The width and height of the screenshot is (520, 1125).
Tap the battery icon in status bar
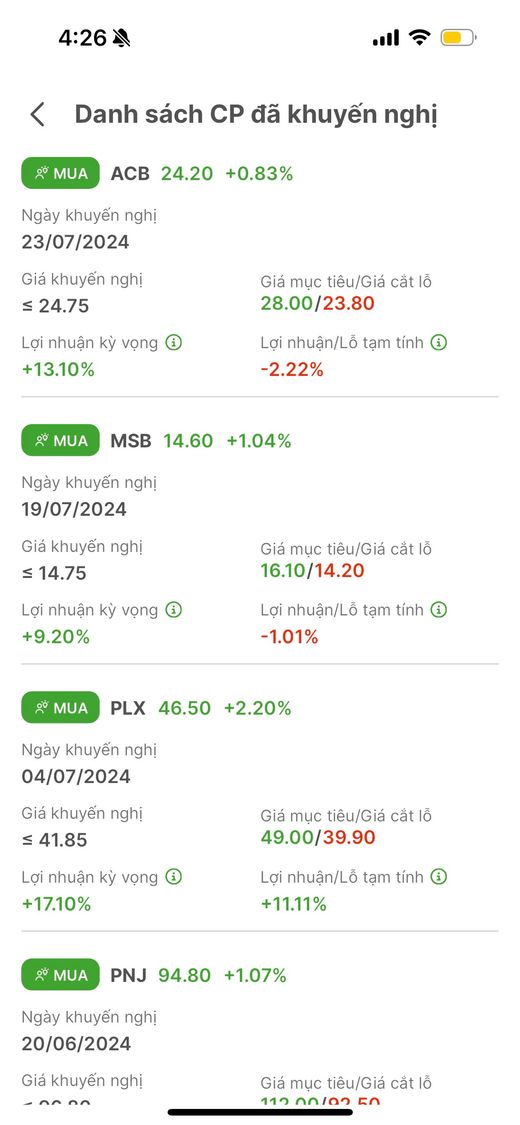pyautogui.click(x=458, y=37)
